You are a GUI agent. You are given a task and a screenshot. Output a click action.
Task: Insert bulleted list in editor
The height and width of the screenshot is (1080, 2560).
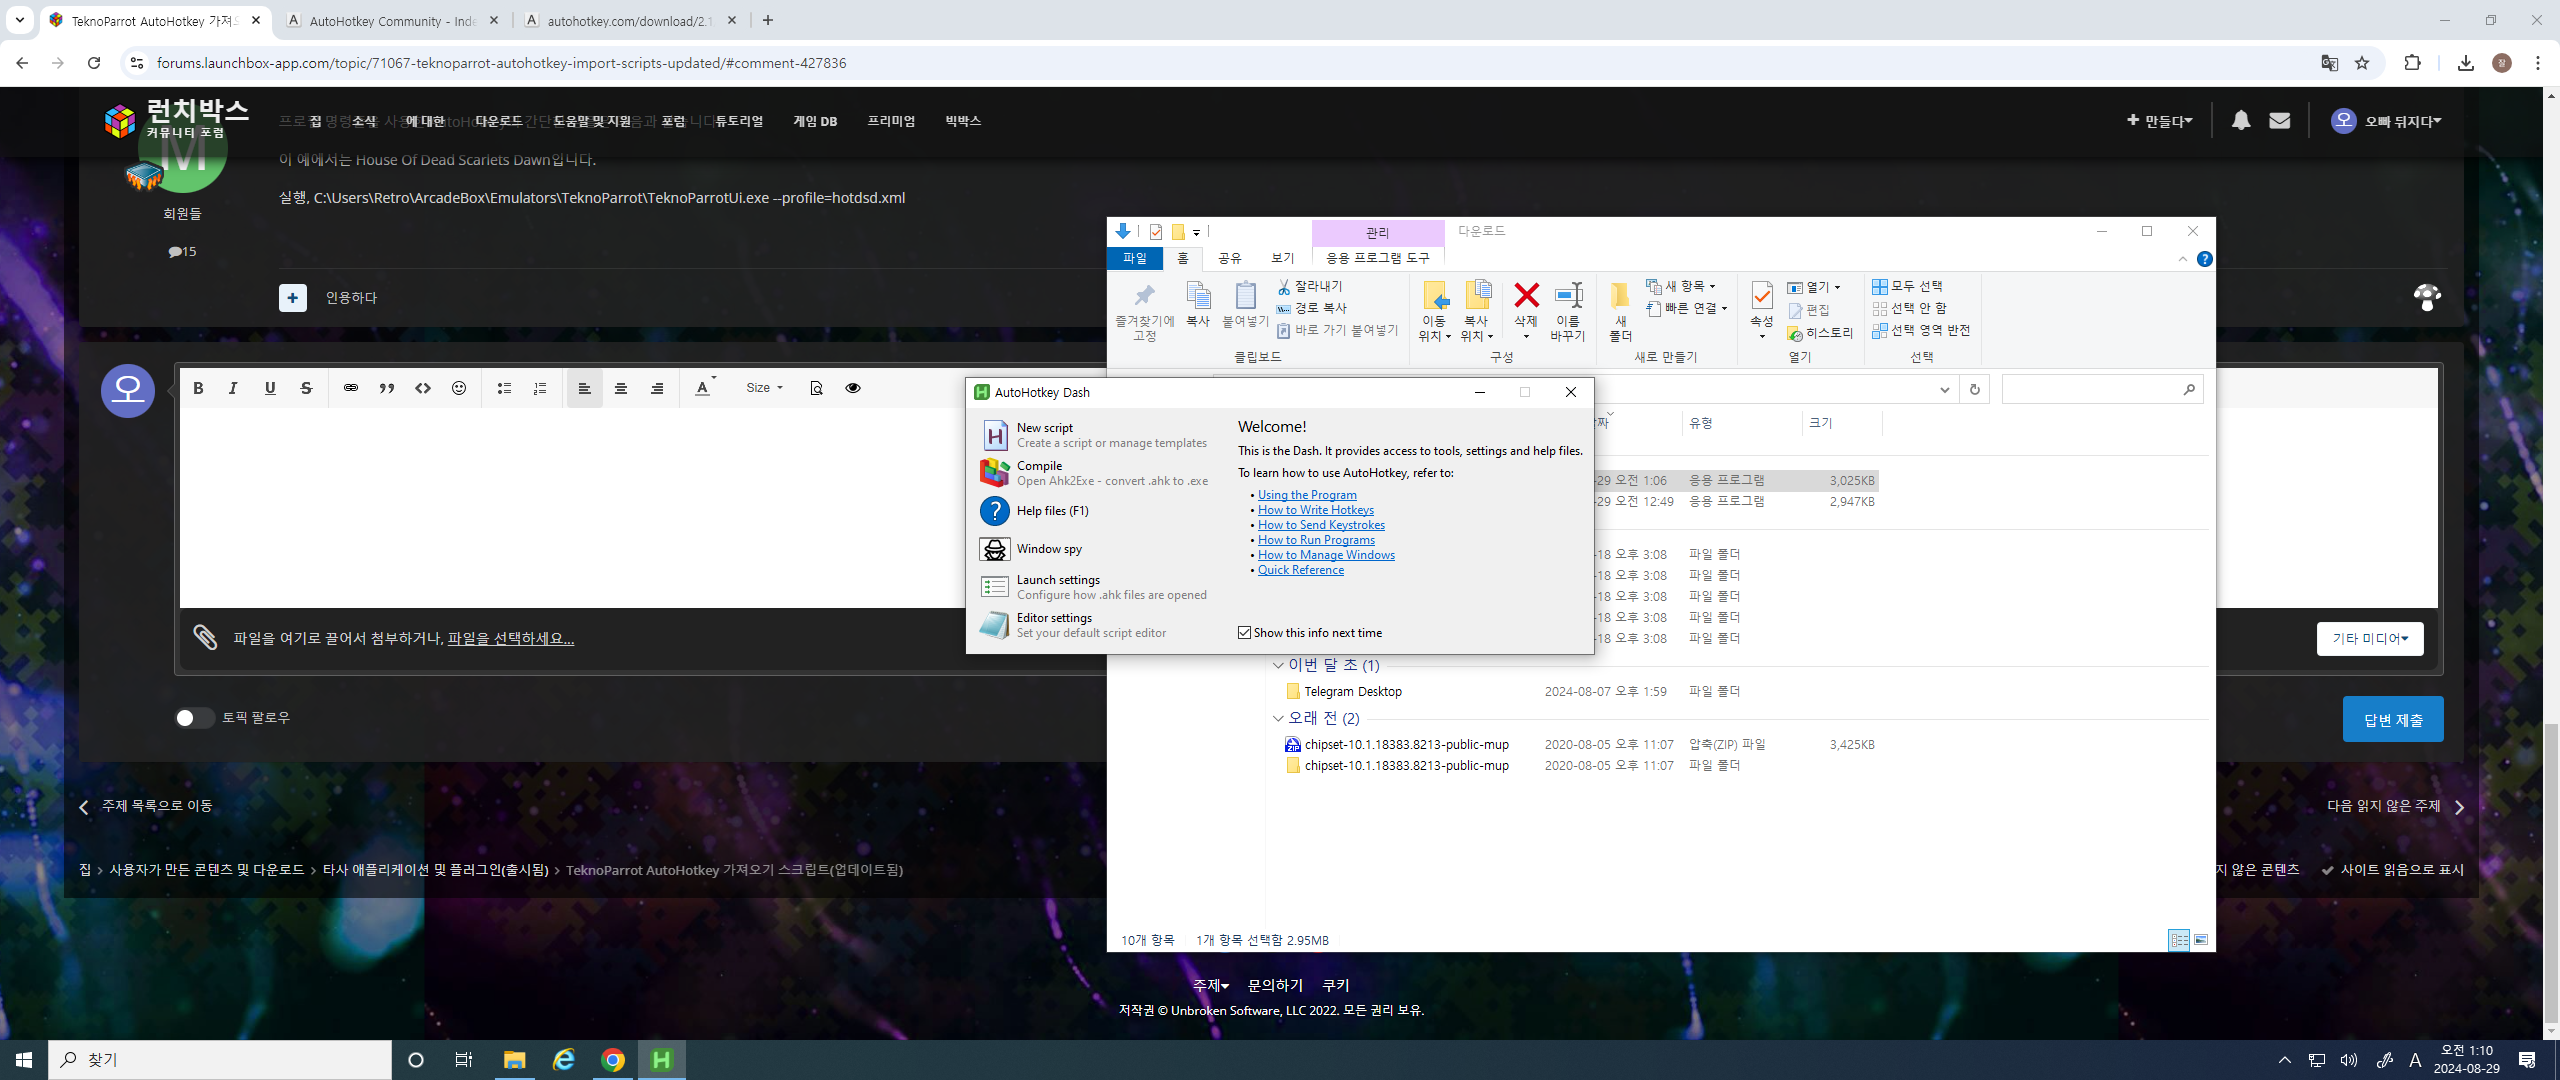(504, 388)
